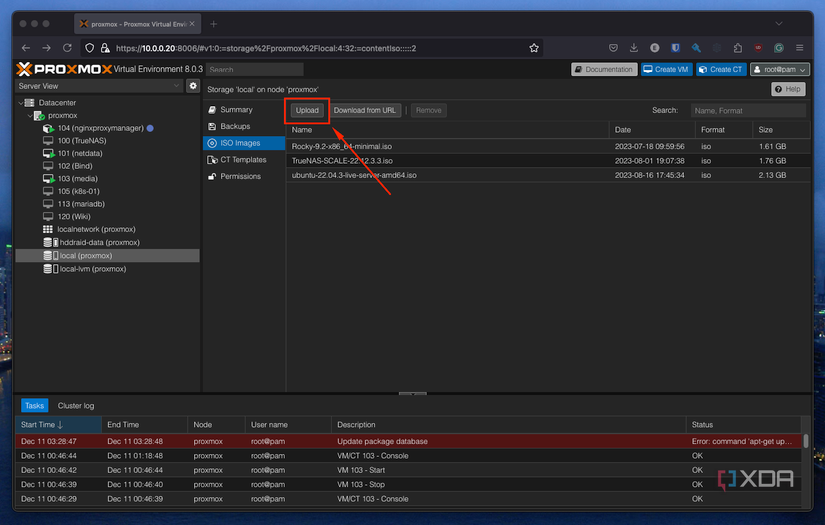This screenshot has width=825, height=525.
Task: Open the root@pam user dropdown
Action: point(780,69)
